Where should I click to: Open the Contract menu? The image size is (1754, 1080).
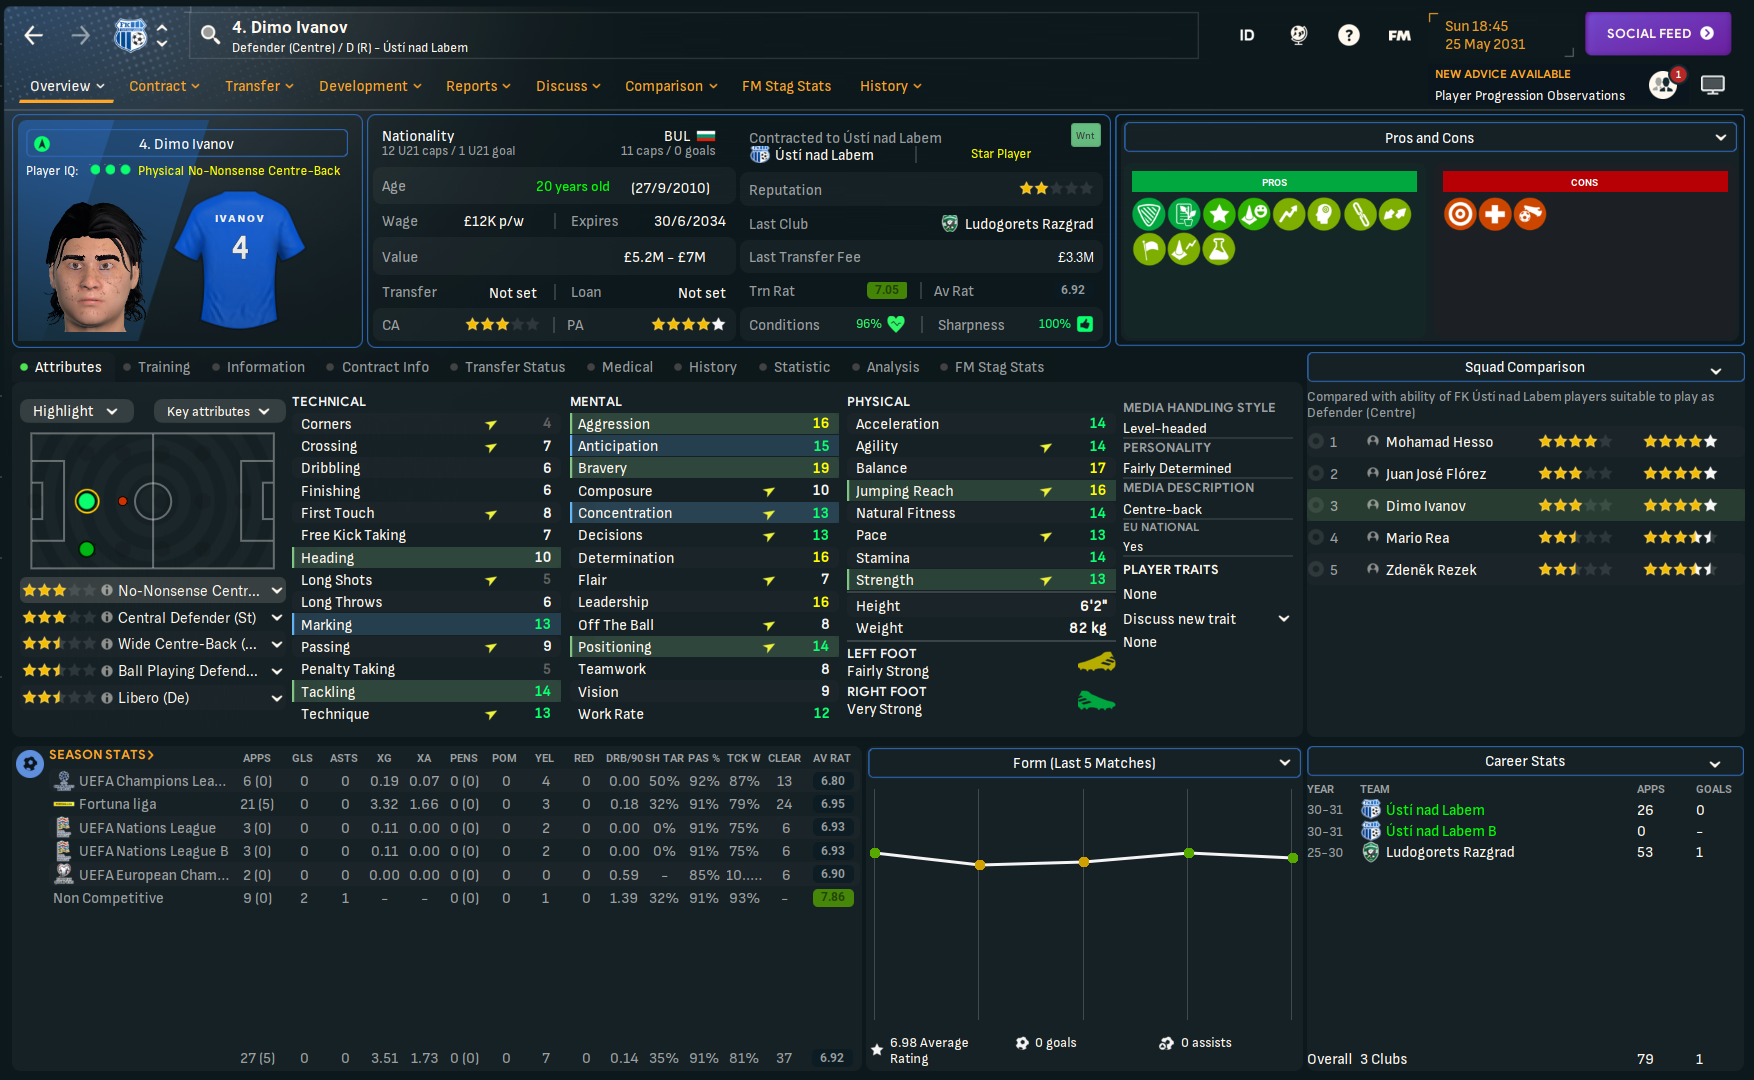164,86
